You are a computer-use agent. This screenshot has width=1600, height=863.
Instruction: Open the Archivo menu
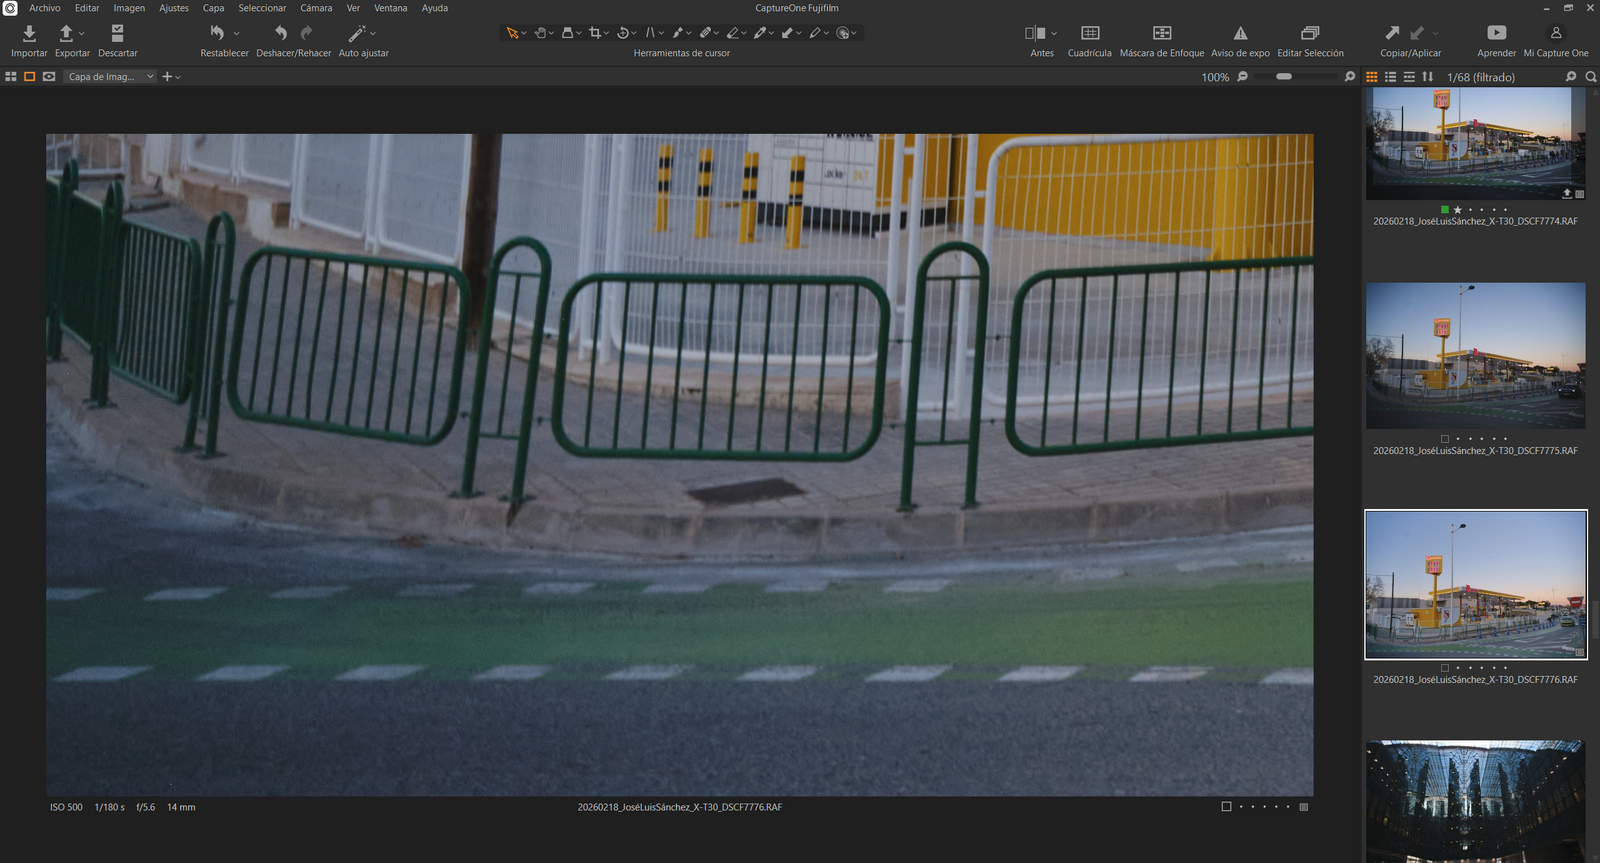tap(44, 8)
